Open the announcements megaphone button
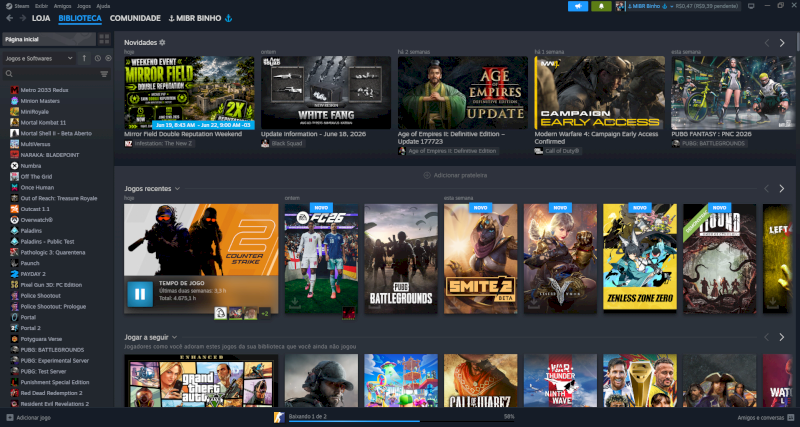The width and height of the screenshot is (800, 427). [x=578, y=6]
